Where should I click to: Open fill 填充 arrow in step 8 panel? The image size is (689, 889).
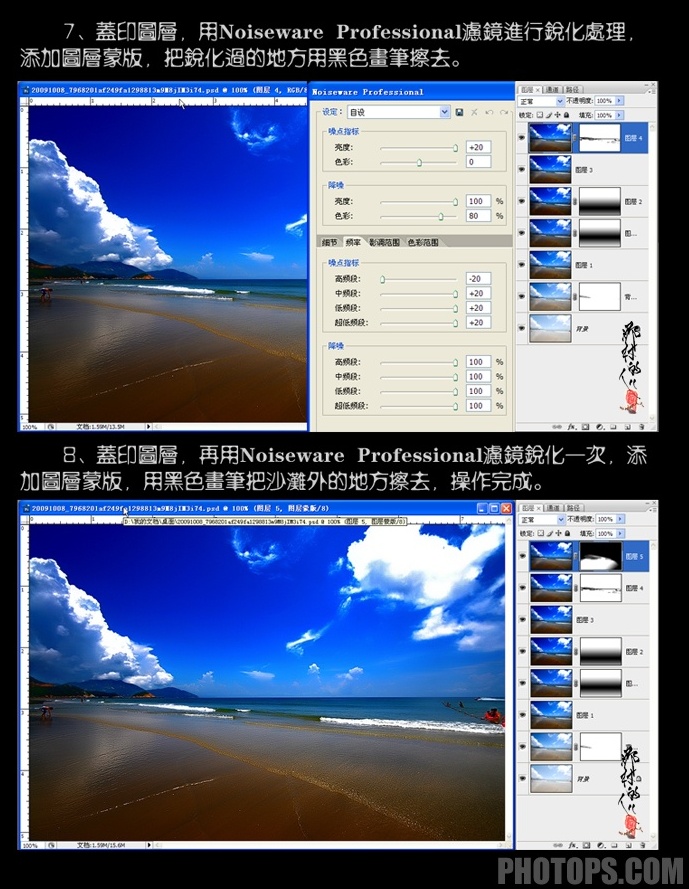tap(620, 534)
